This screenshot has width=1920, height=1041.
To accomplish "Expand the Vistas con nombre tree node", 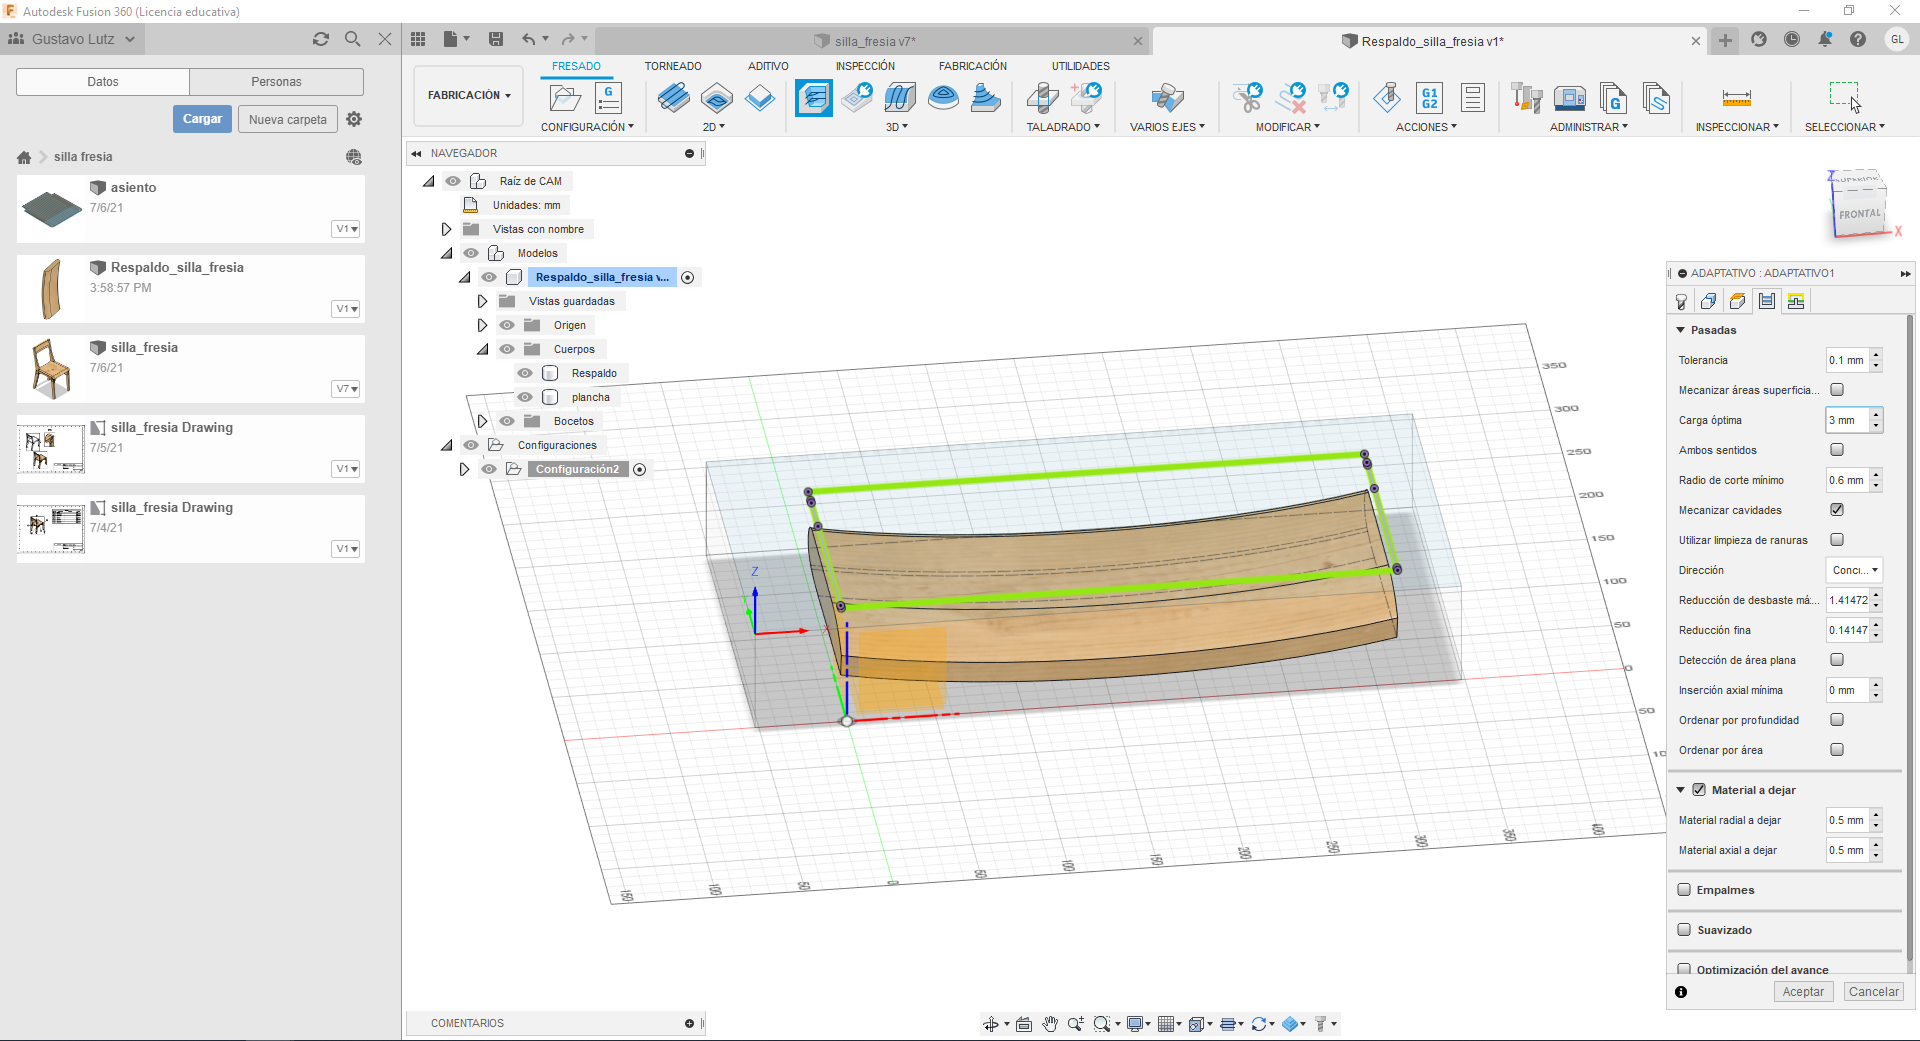I will point(446,229).
